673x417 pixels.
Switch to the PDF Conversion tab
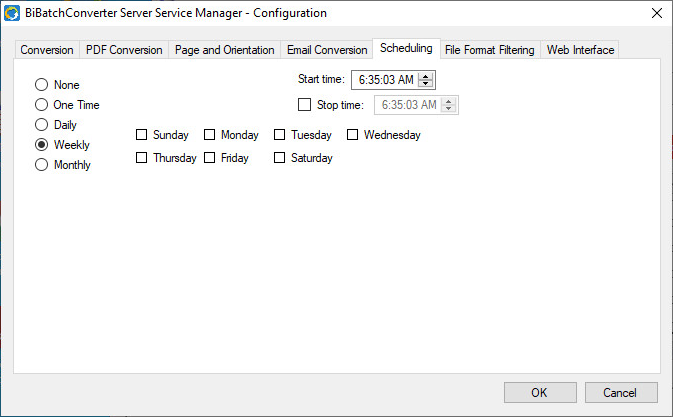(124, 50)
